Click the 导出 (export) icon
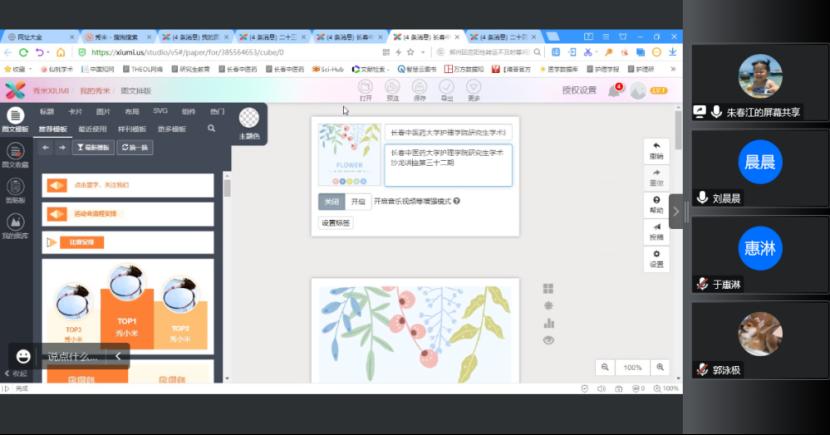Image resolution: width=830 pixels, height=435 pixels. click(x=446, y=92)
